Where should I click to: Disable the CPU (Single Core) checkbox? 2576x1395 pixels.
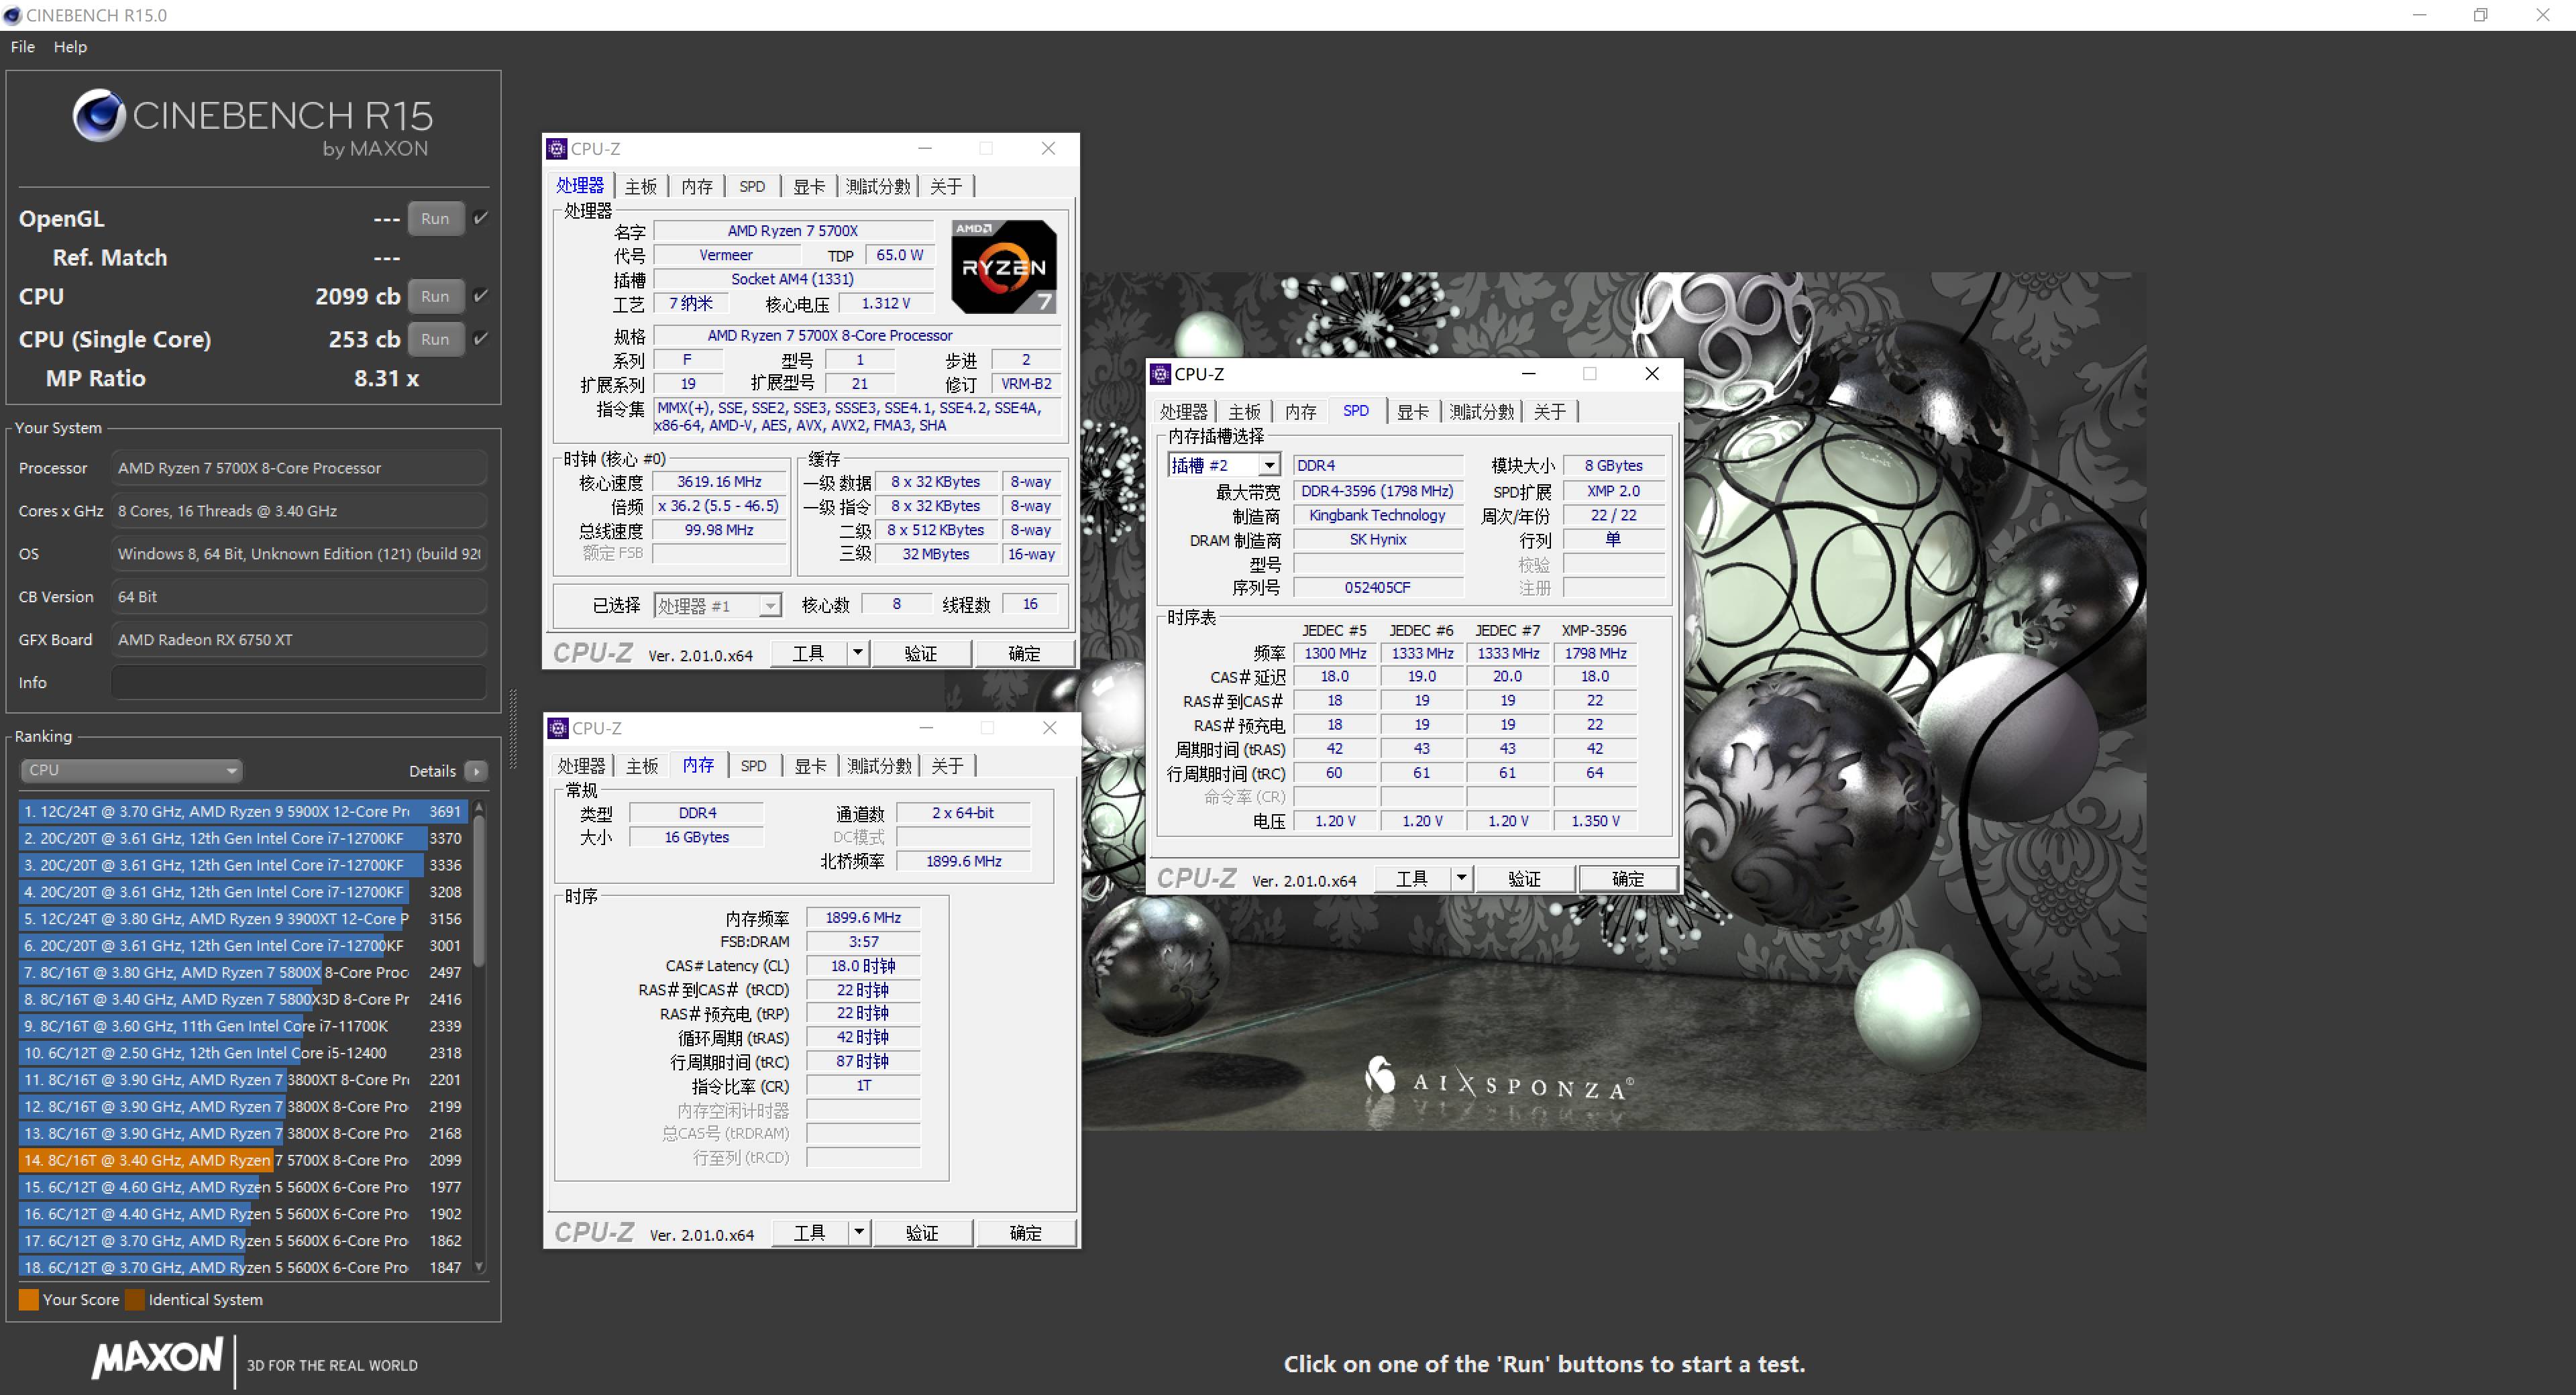click(480, 339)
